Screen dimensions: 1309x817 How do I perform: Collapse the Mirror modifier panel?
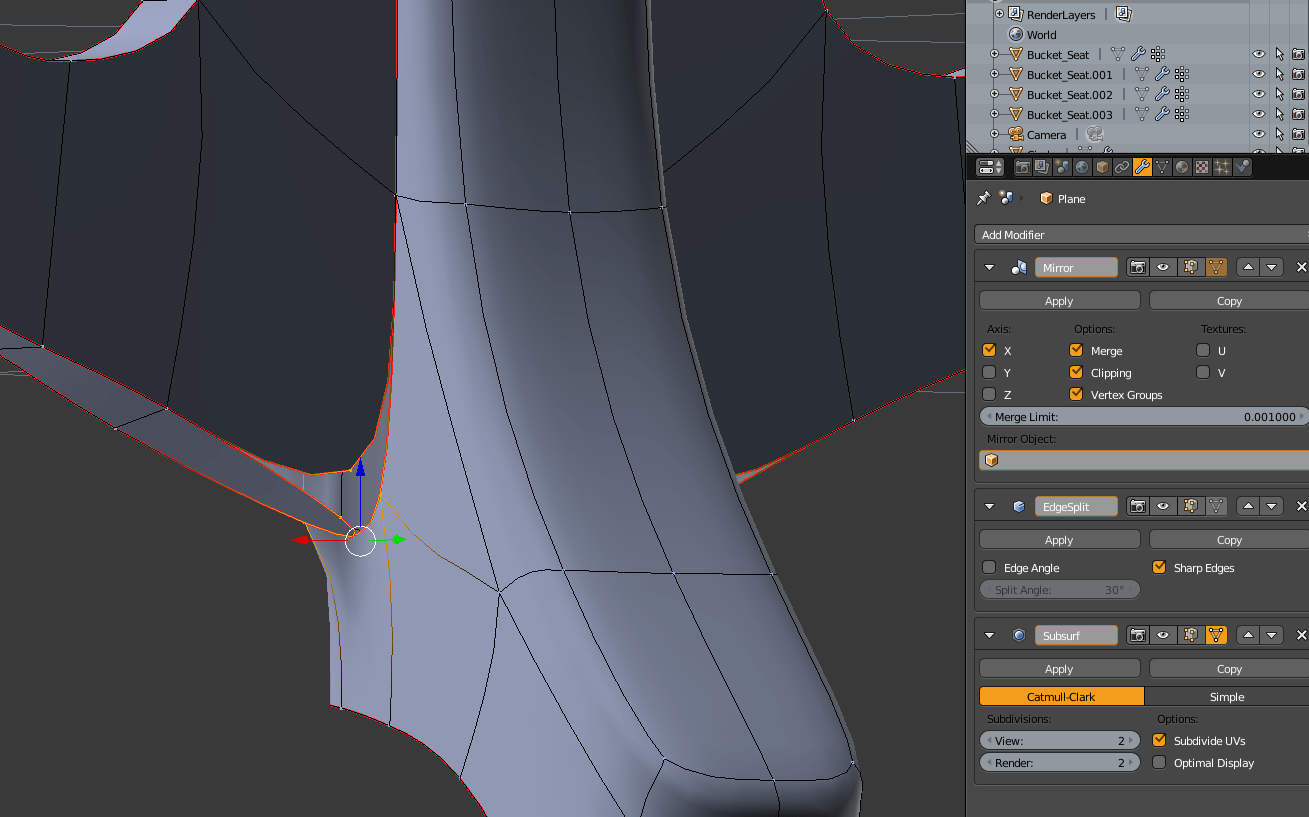[x=990, y=267]
